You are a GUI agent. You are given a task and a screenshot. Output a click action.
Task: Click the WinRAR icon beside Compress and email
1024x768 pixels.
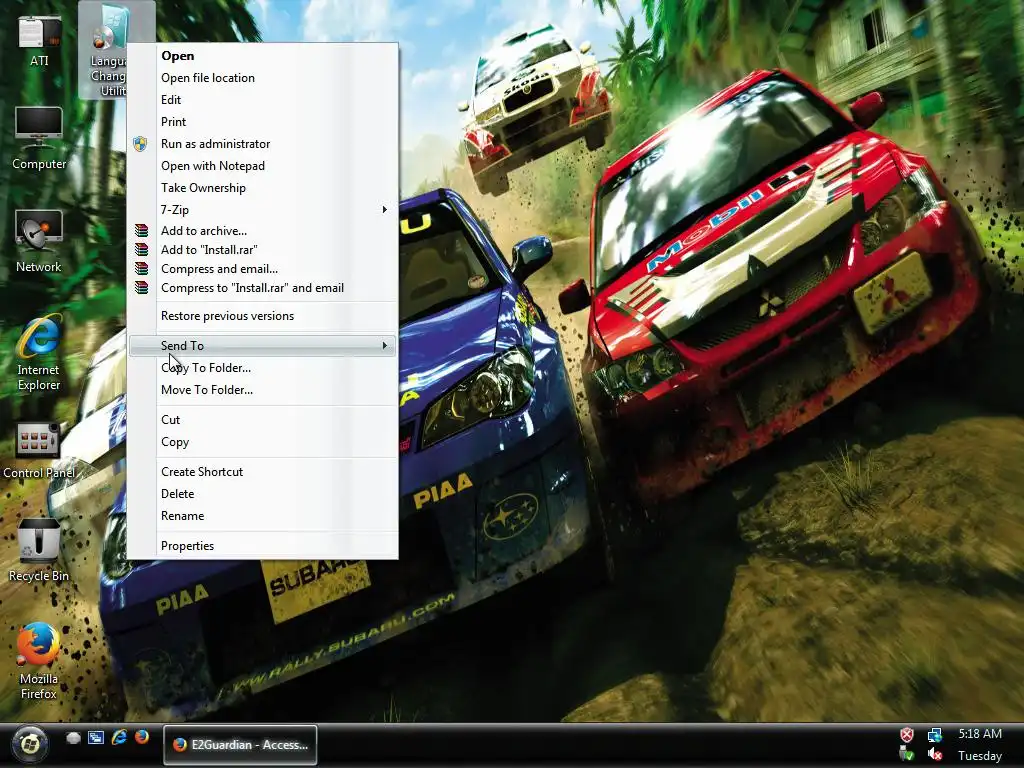[x=141, y=268]
